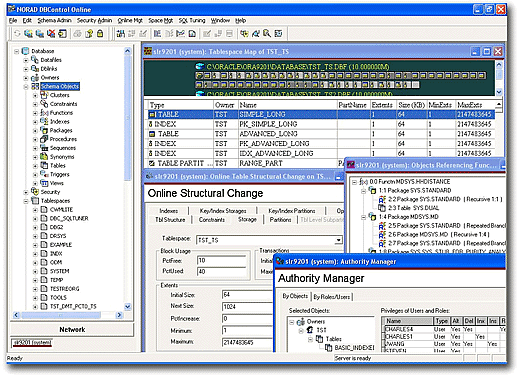Click the PctFree input field
The width and height of the screenshot is (520, 378).
tap(221, 260)
